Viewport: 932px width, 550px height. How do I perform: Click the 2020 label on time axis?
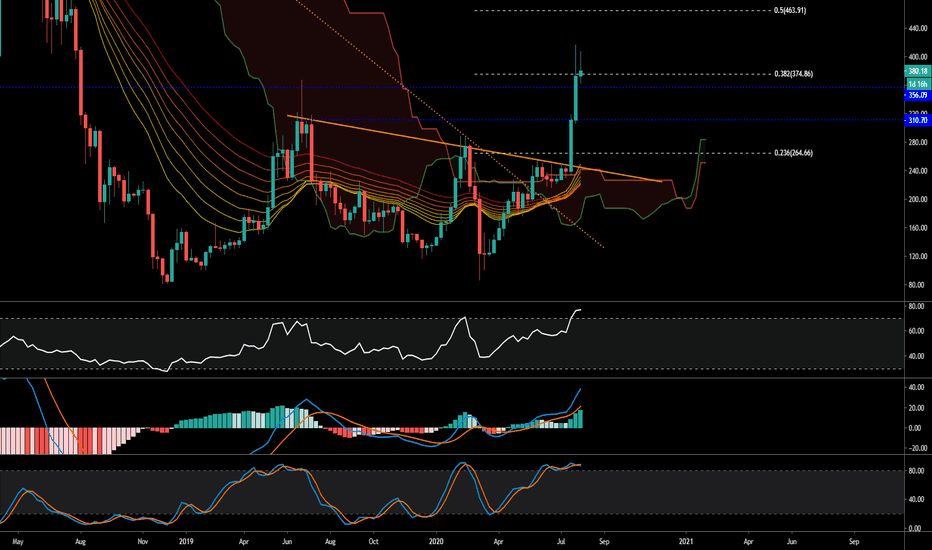click(x=436, y=542)
